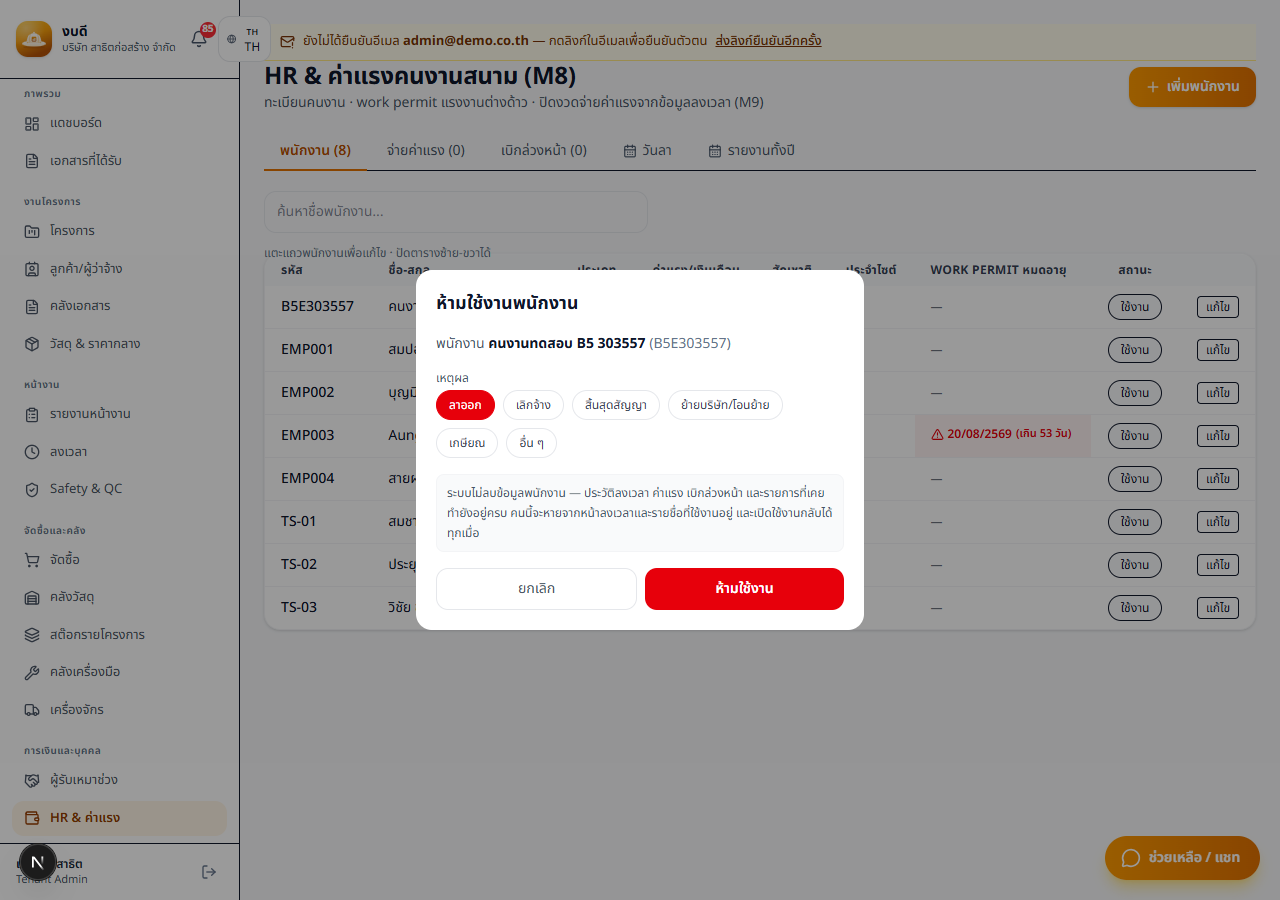
Task: Open เอกสารที่ได้รับ document icon in sidebar
Action: (32, 160)
